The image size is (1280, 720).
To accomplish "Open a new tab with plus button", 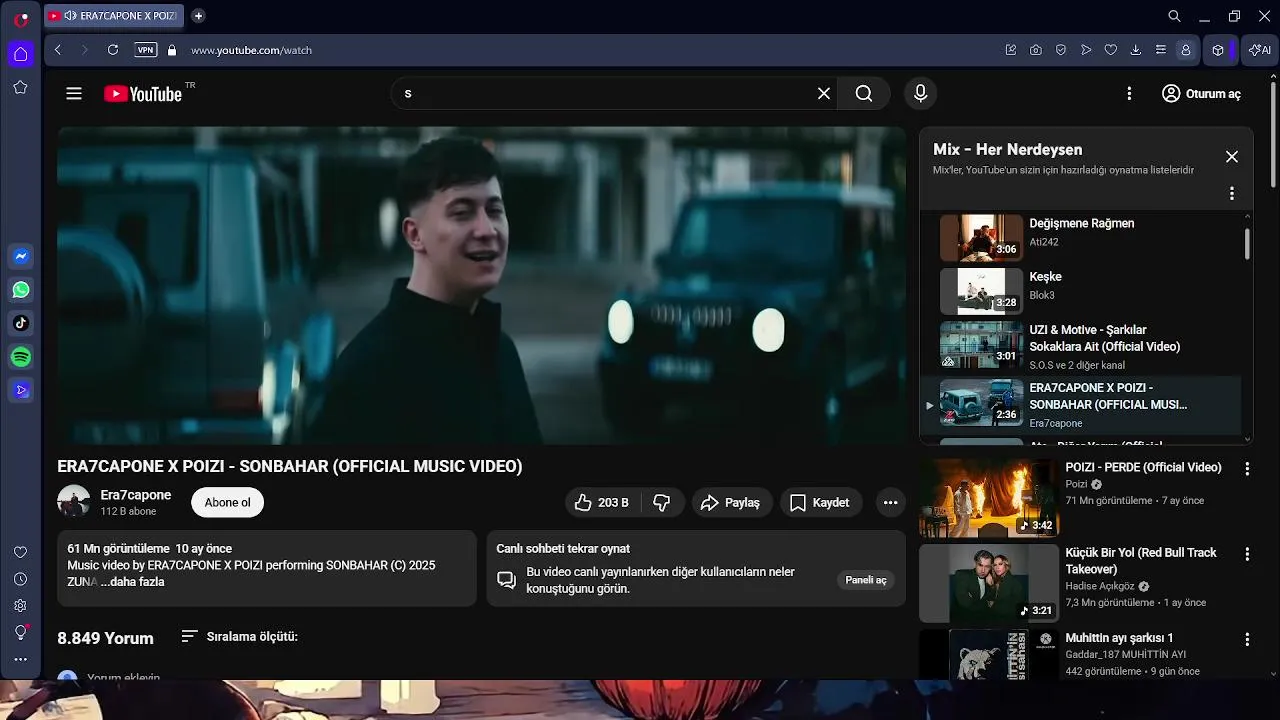I will pyautogui.click(x=198, y=16).
